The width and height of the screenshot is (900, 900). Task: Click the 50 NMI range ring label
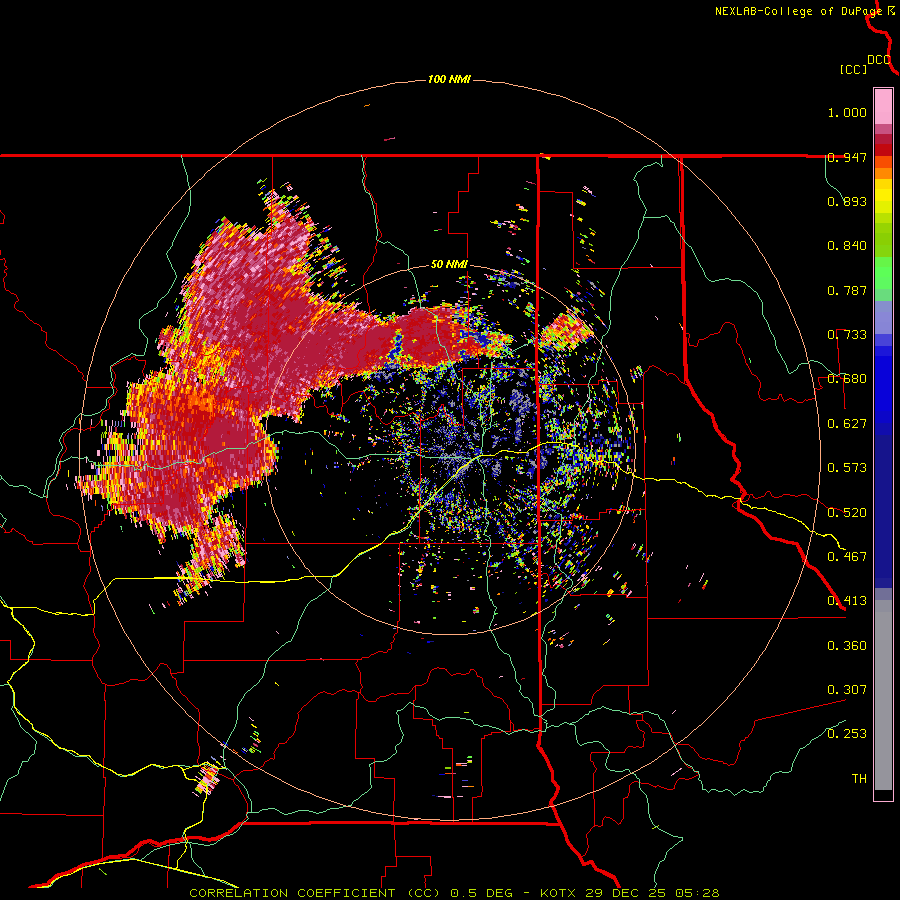point(449,264)
